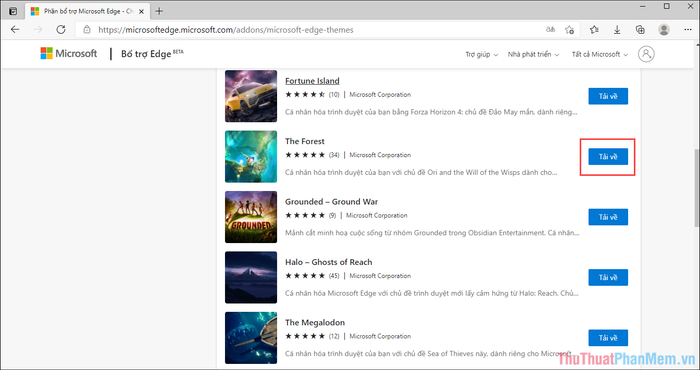Click the forward navigation arrow

point(38,30)
